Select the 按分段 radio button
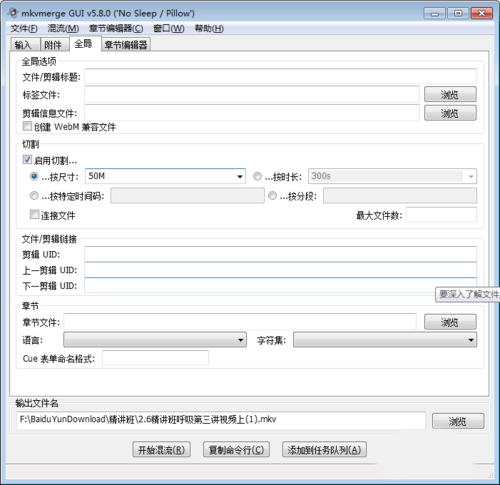The height and width of the screenshot is (485, 500). (x=272, y=195)
